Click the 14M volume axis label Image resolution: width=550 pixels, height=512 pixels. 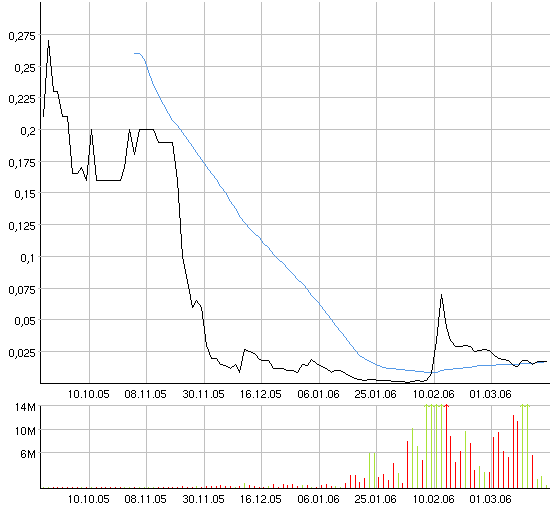pos(25,407)
